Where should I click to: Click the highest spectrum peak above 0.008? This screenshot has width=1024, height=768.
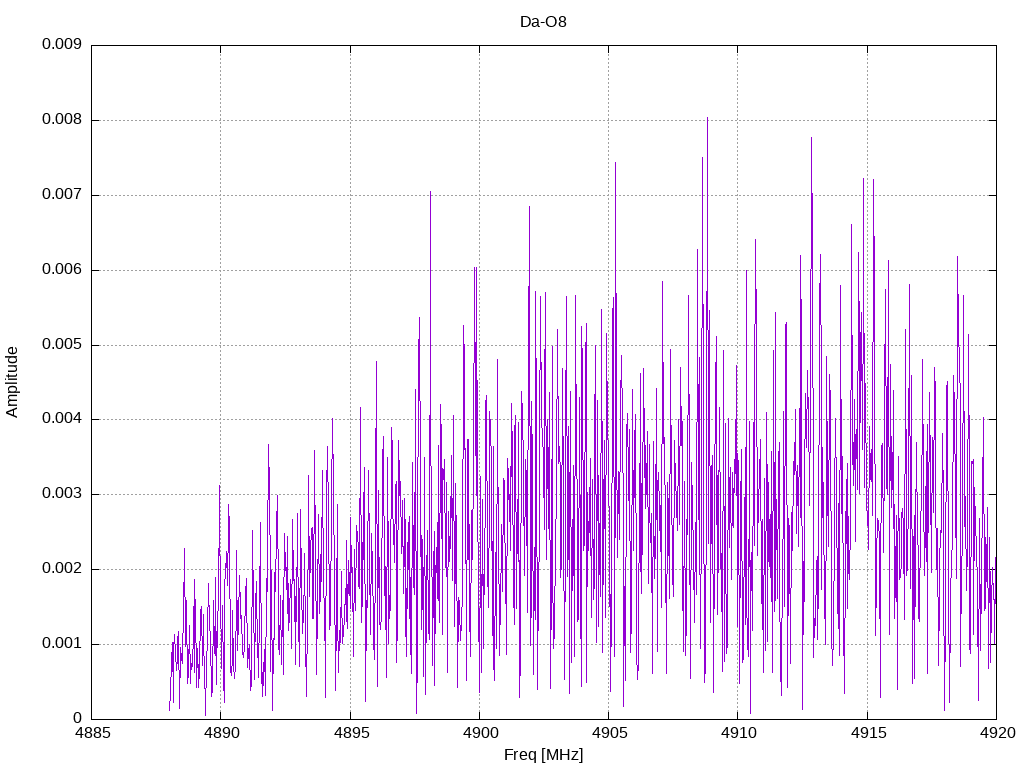point(707,119)
